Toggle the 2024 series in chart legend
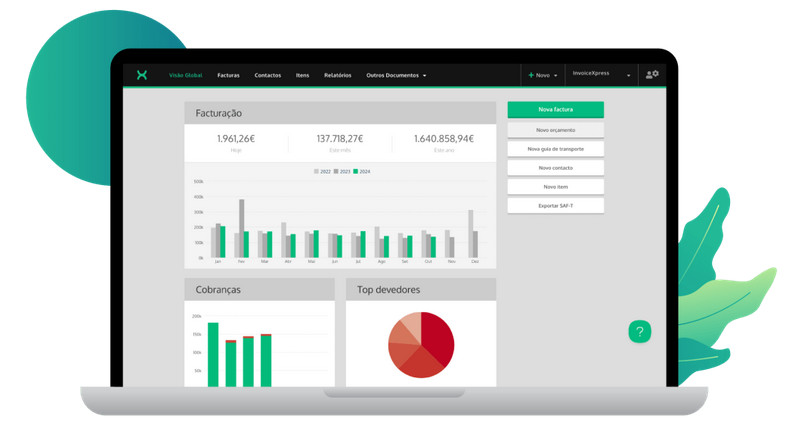Screen dimensions: 808x444 (361, 172)
